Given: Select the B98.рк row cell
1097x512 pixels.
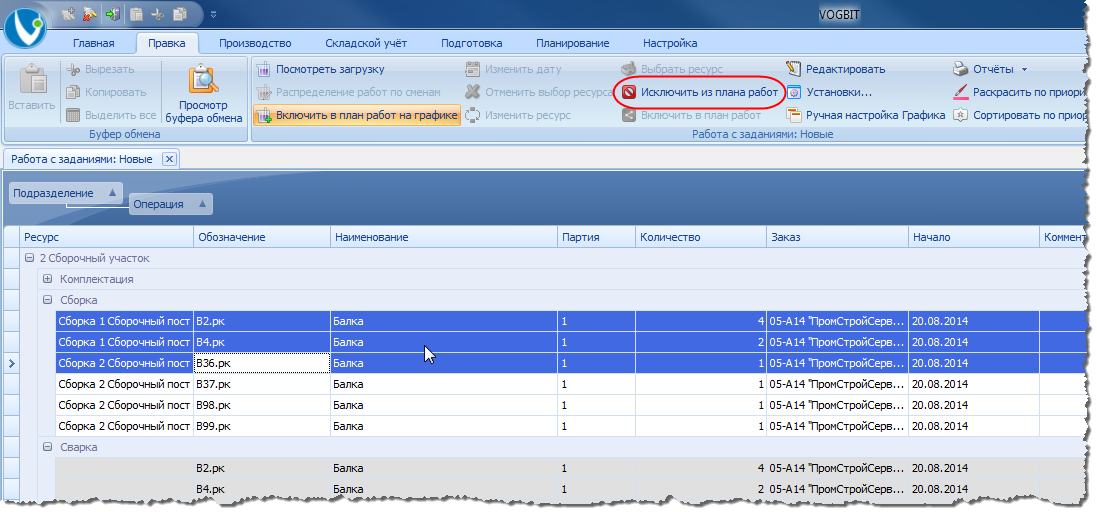Looking at the screenshot, I should [262, 405].
